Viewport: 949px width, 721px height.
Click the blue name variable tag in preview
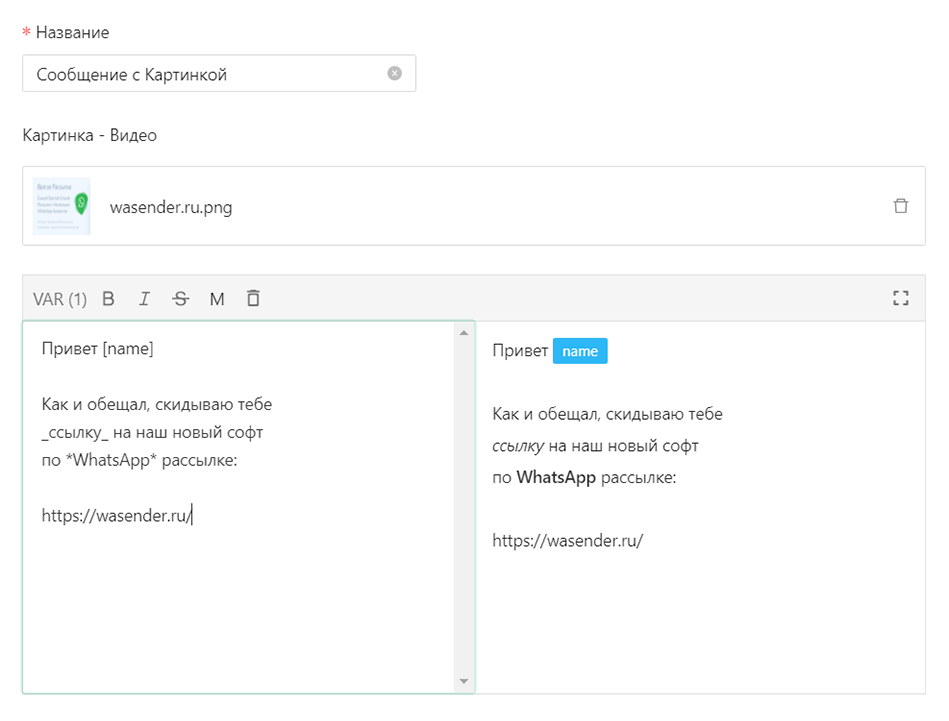(x=580, y=351)
